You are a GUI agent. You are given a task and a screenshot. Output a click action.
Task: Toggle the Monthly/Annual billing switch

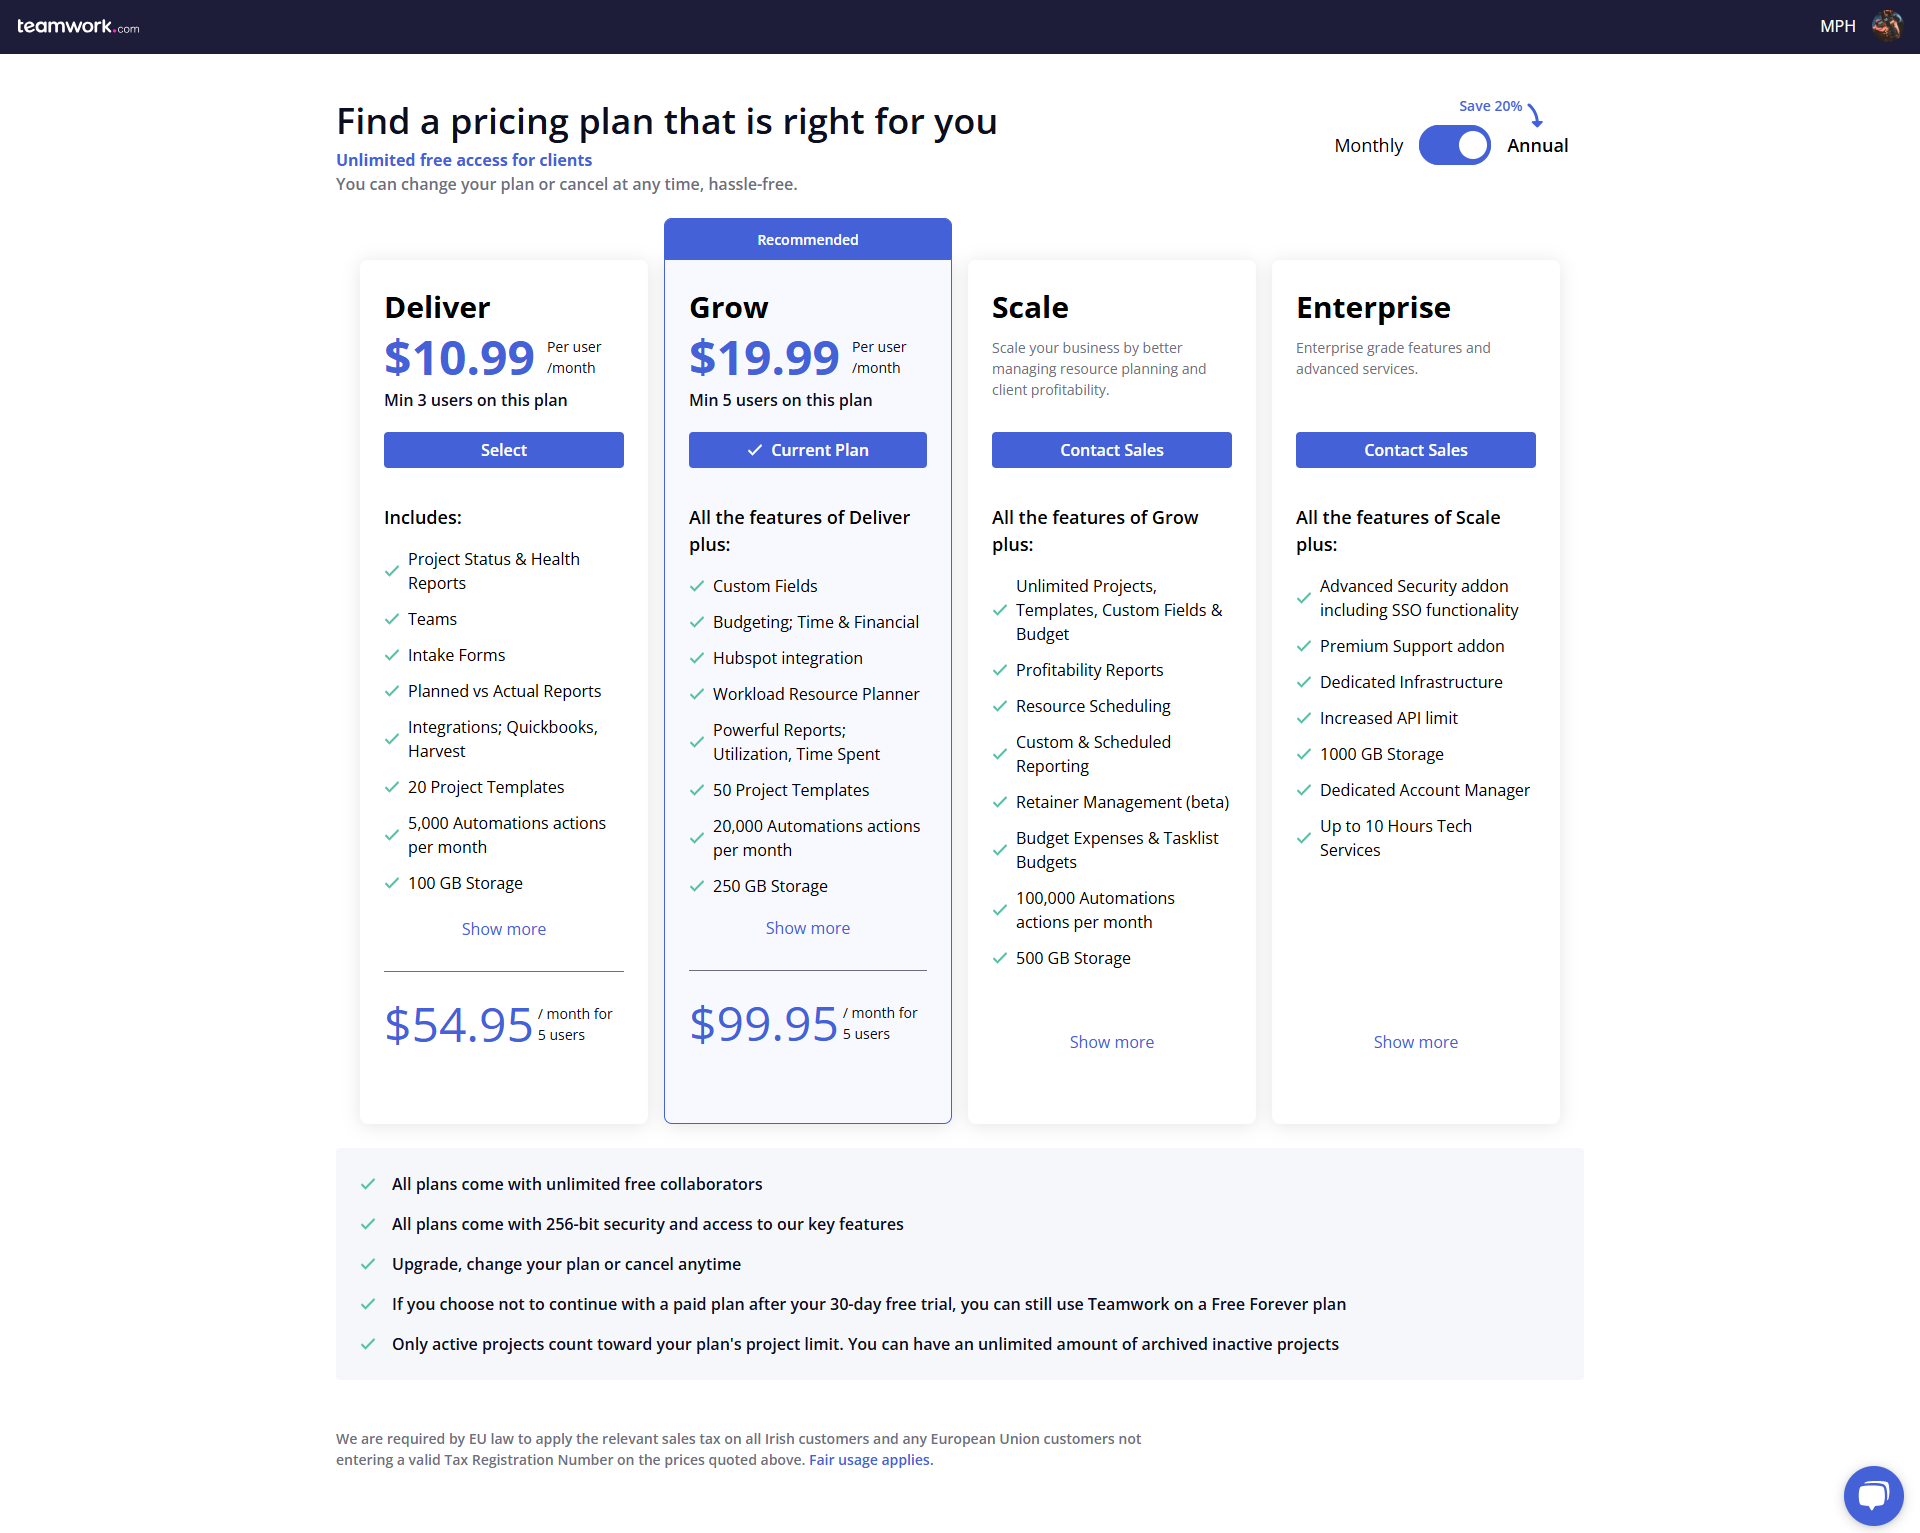pos(1454,145)
